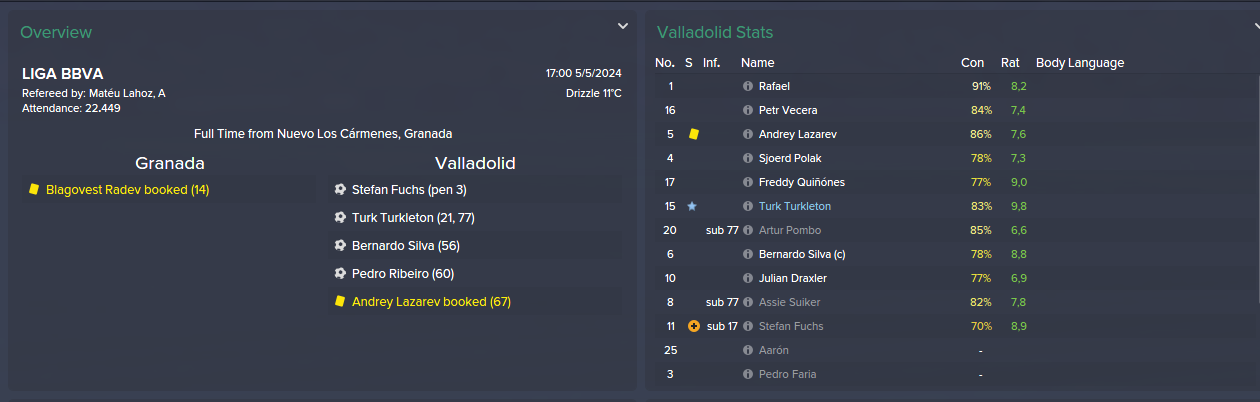Collapse the Overview panel with its chevron
Screen dimensions: 1260x402
pyautogui.click(x=623, y=26)
